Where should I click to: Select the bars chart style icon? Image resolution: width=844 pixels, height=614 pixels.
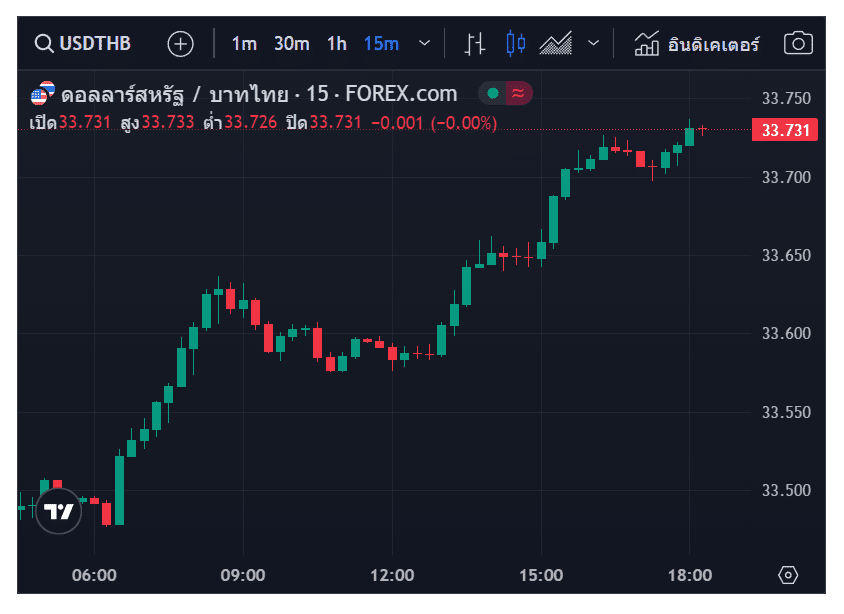476,44
